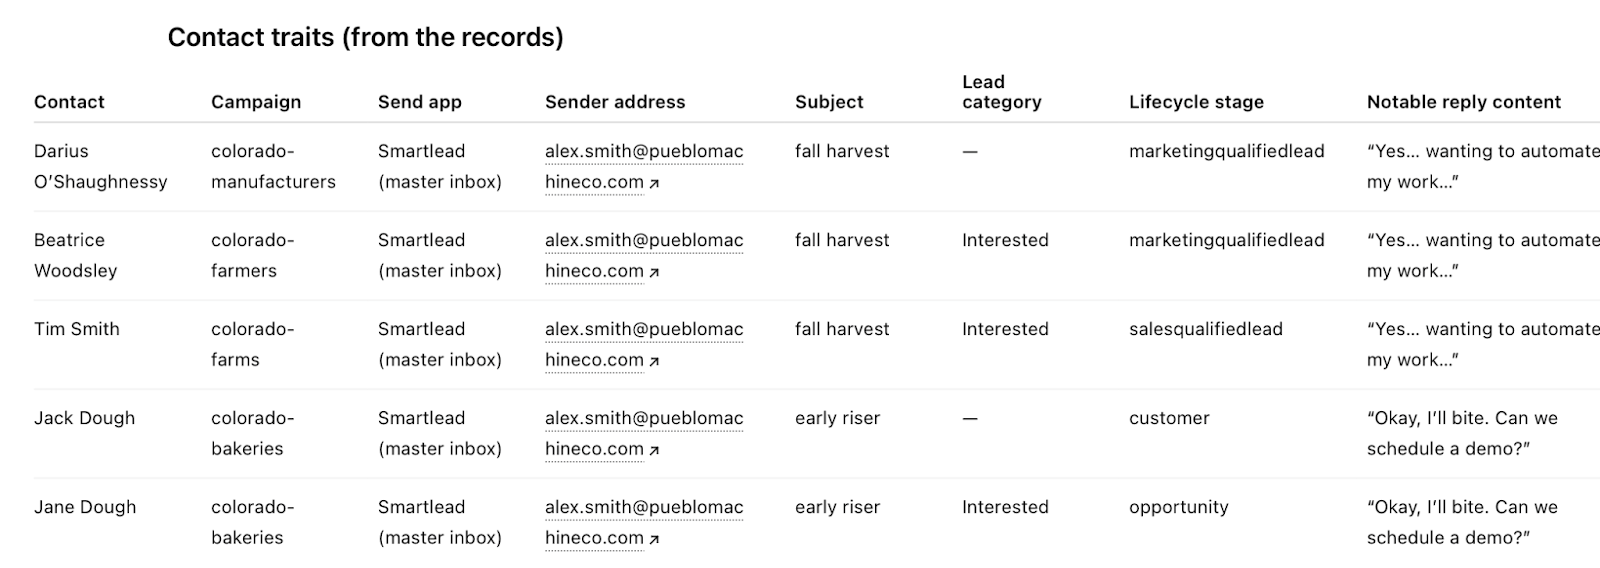
Task: Open external-link arrow in Jane Dough row
Action: click(x=654, y=539)
